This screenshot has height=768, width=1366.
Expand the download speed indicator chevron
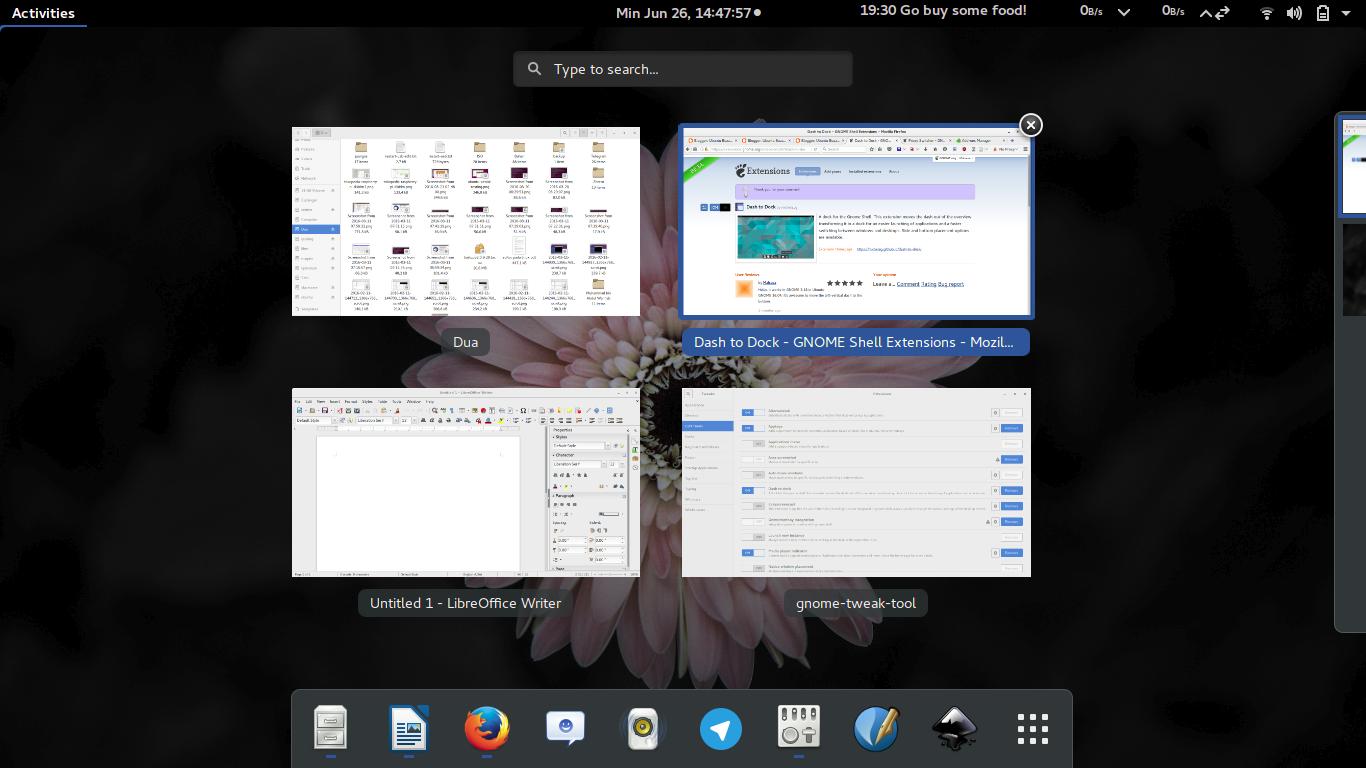(1124, 13)
